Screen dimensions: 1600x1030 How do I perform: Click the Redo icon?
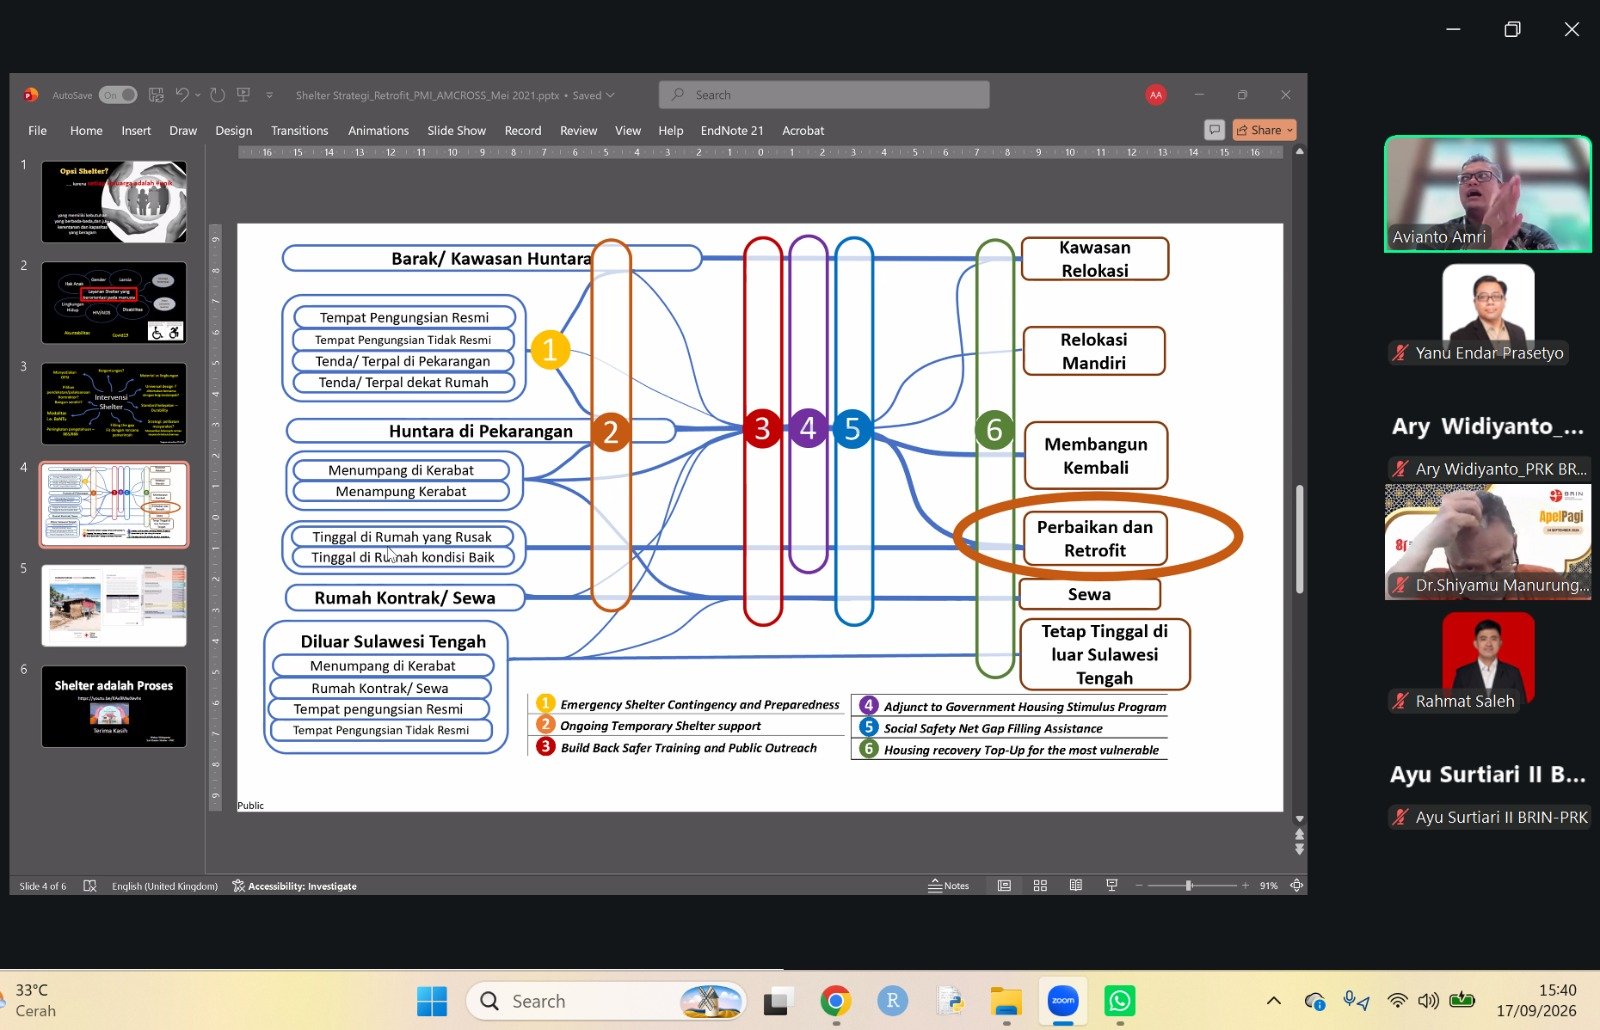[217, 95]
